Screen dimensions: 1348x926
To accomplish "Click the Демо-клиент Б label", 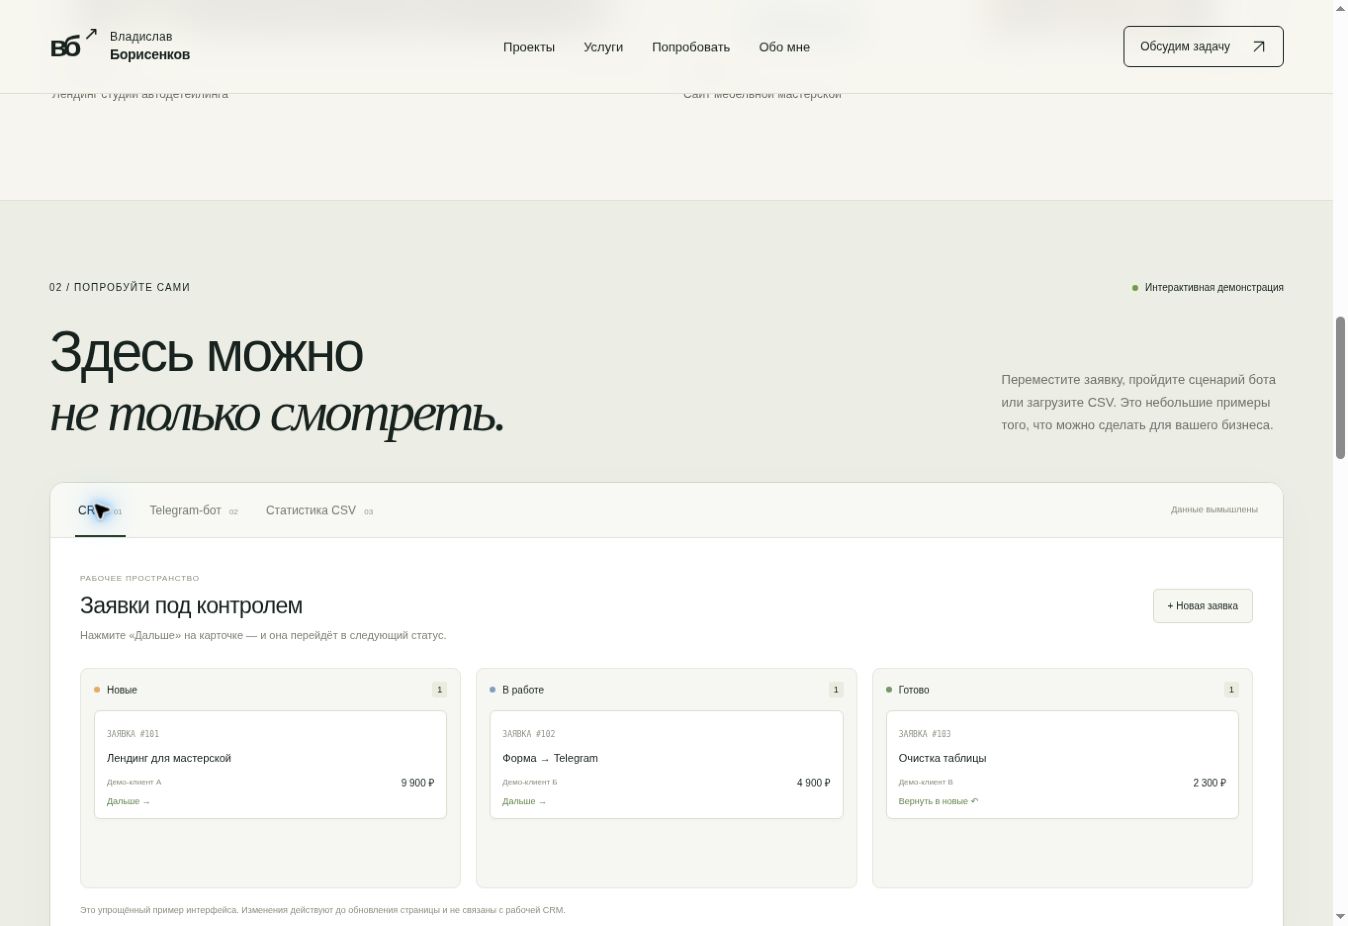I will (x=530, y=782).
